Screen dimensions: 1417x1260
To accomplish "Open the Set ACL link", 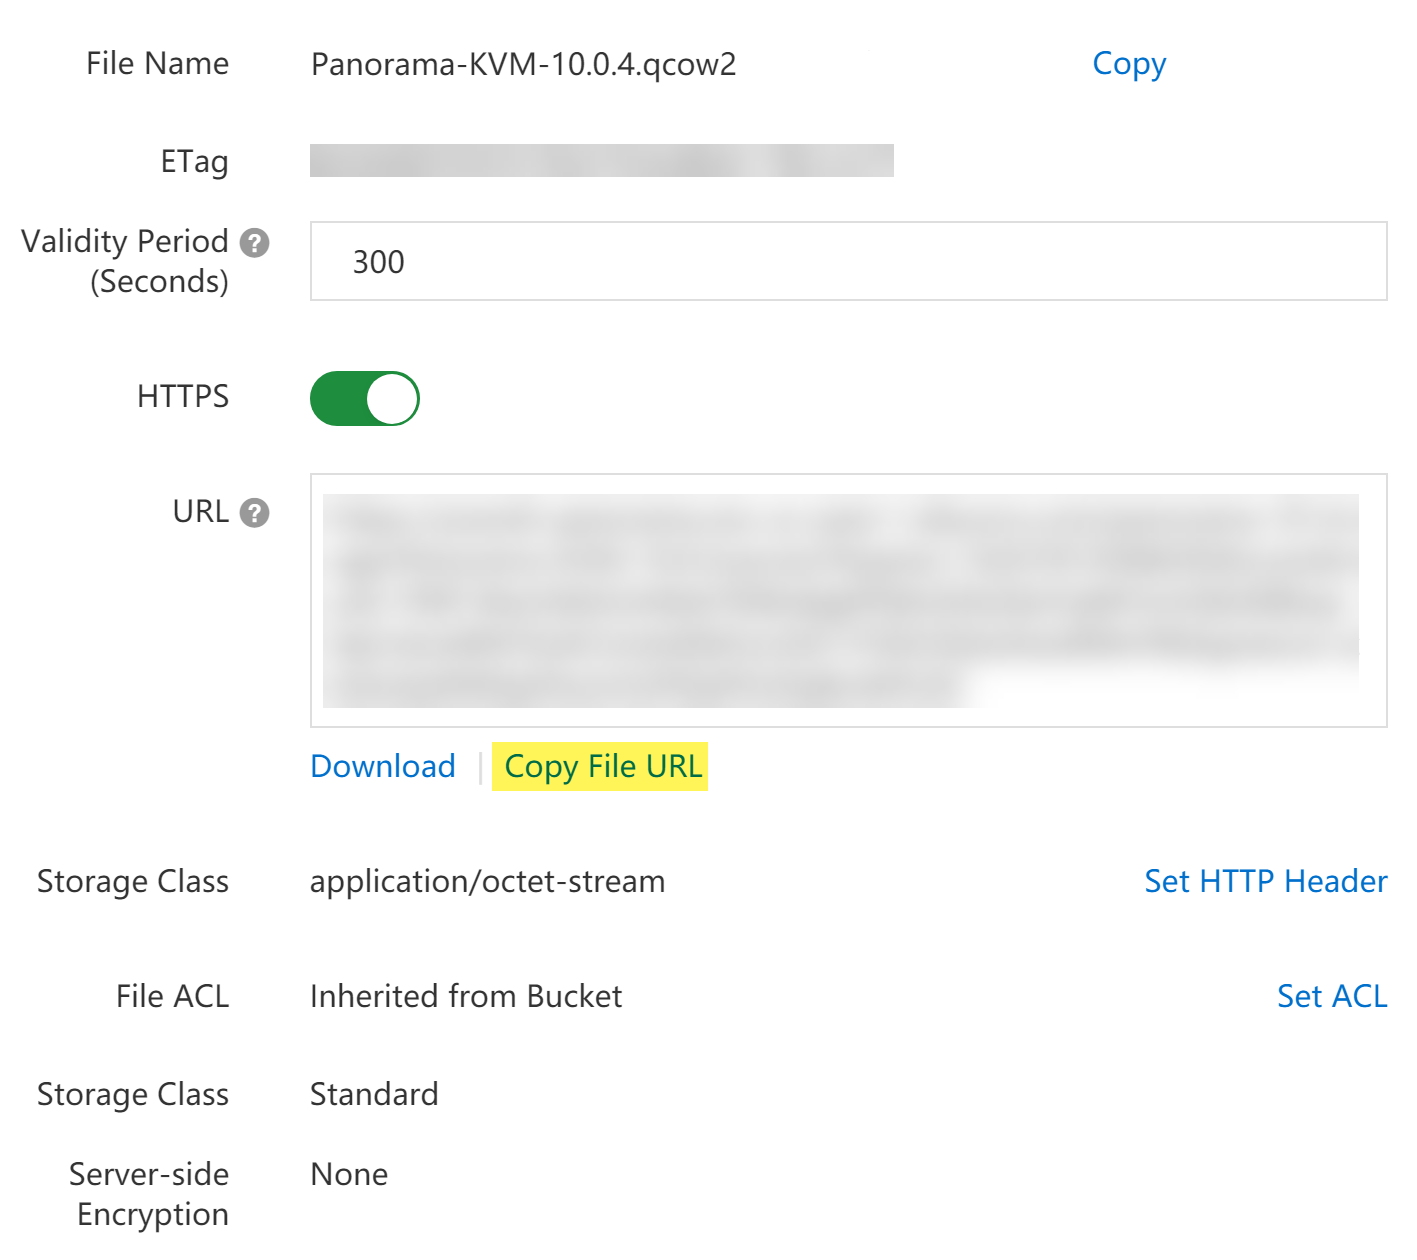I will click(1331, 996).
